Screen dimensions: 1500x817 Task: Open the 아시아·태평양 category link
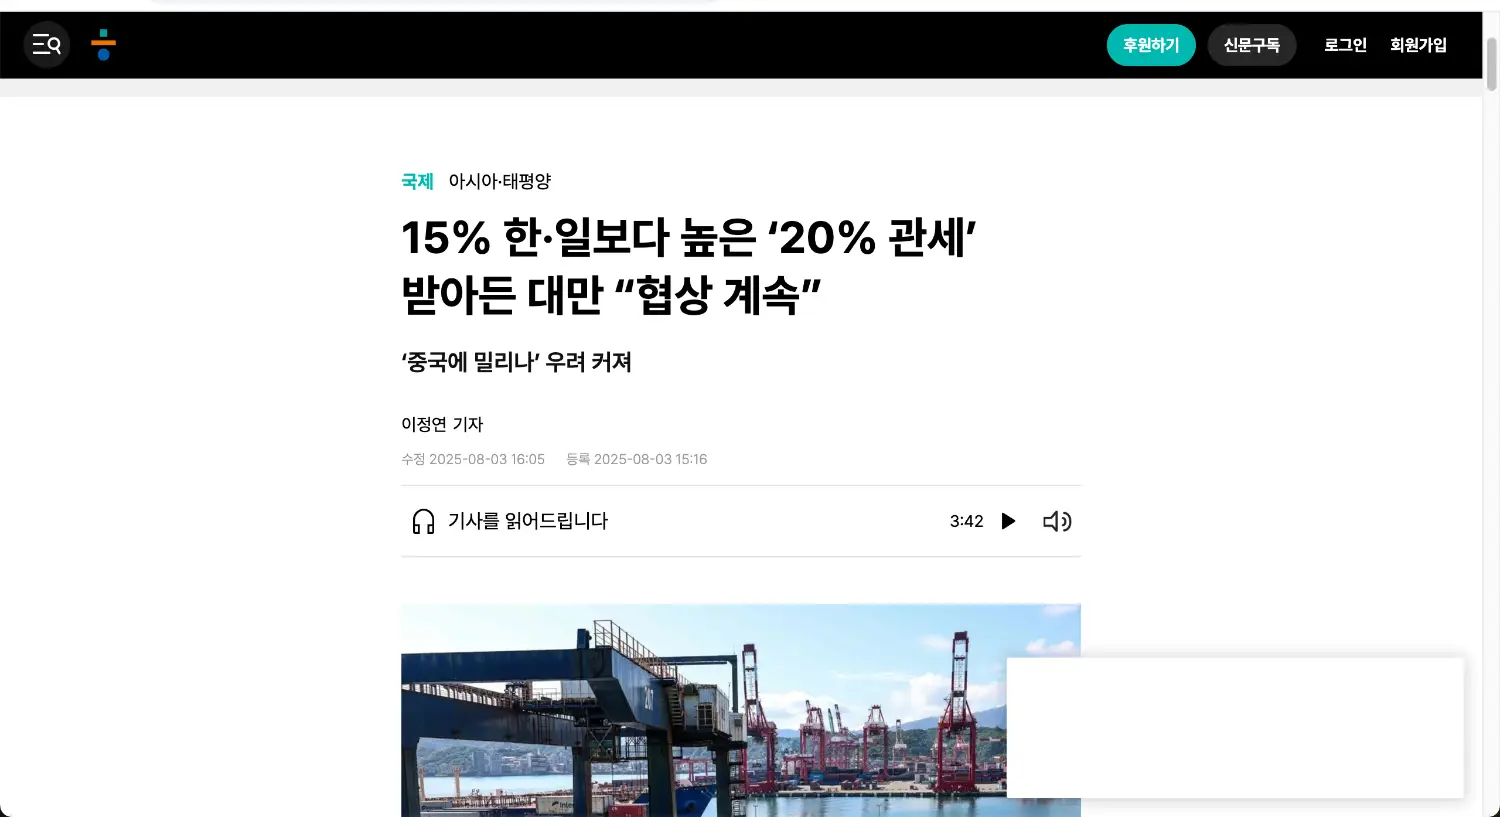[x=500, y=181]
